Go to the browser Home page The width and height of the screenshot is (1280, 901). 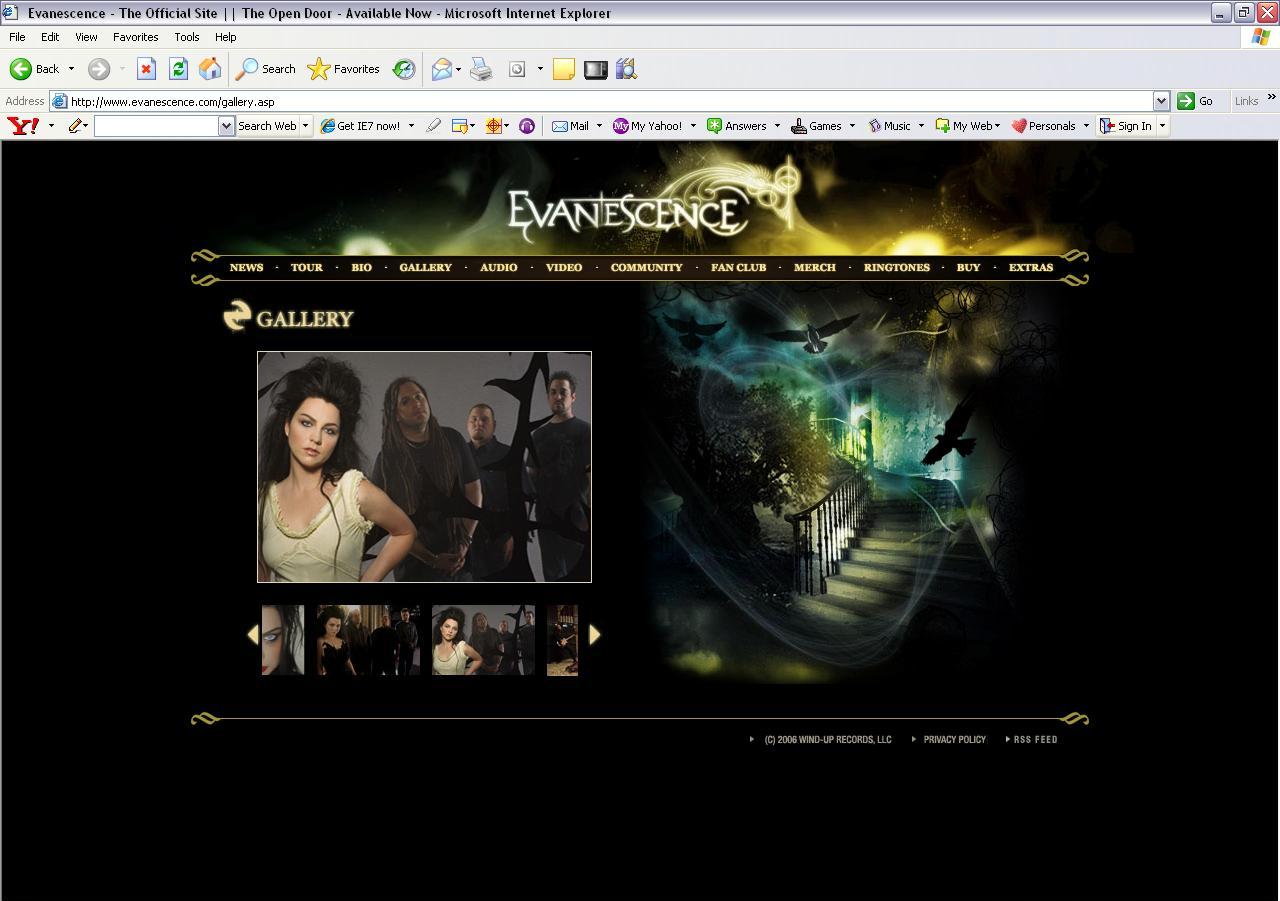(210, 69)
